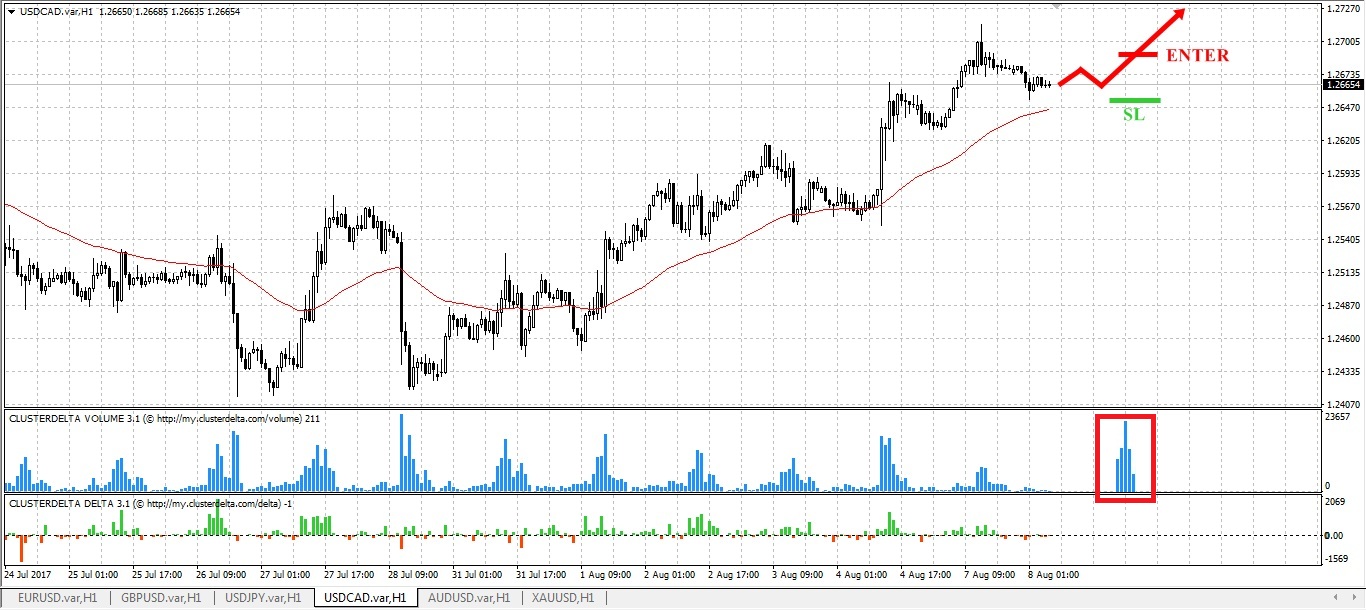
Task: Click the 28 Jul 09:00 time label
Action: pos(413,576)
